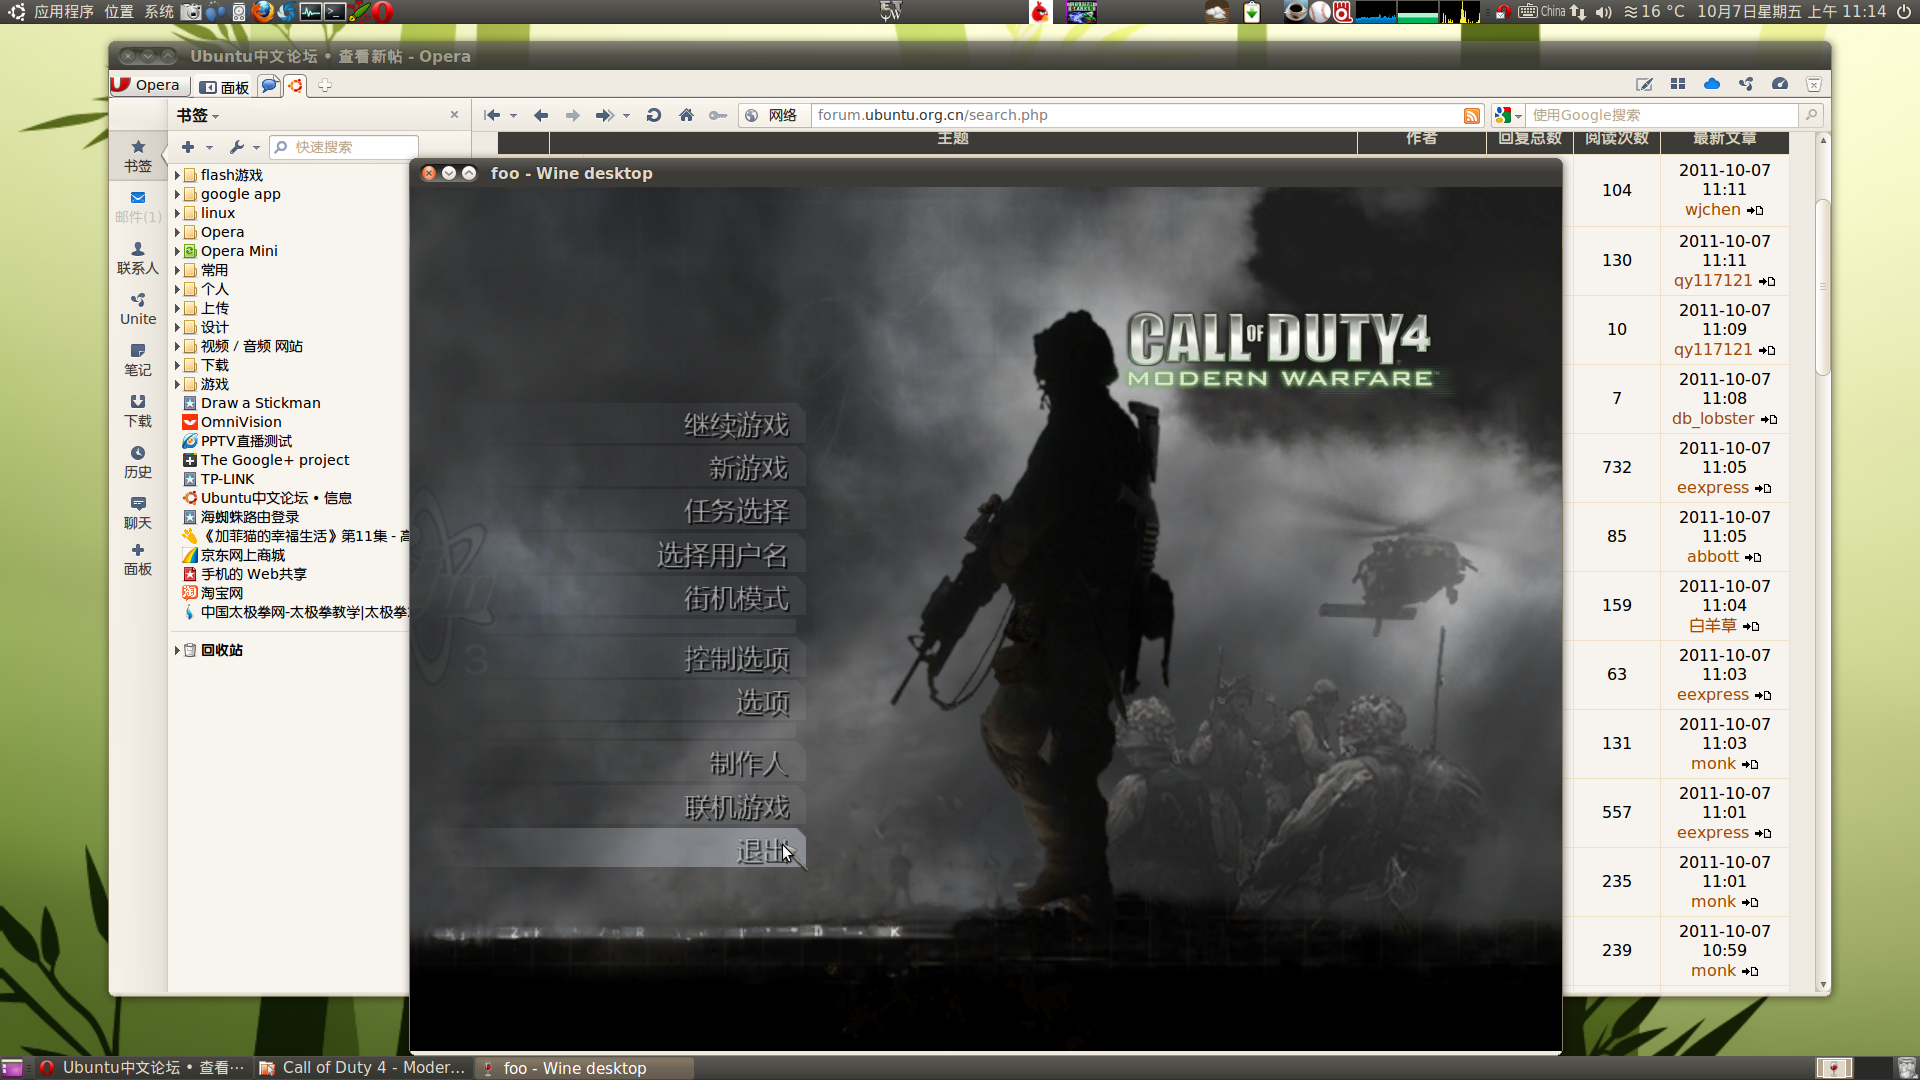Expand linux bookmark folder
This screenshot has height=1080, width=1920.
click(x=177, y=213)
